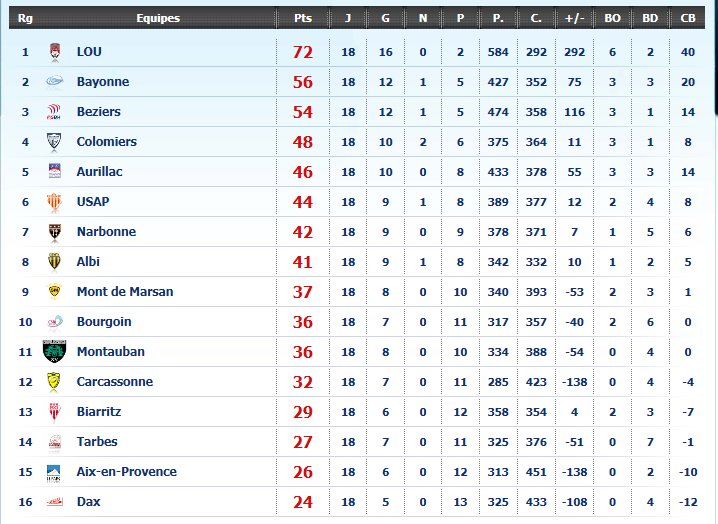This screenshot has width=718, height=524.
Task: Click the Carcassonne yellow shield logo
Action: coord(54,382)
